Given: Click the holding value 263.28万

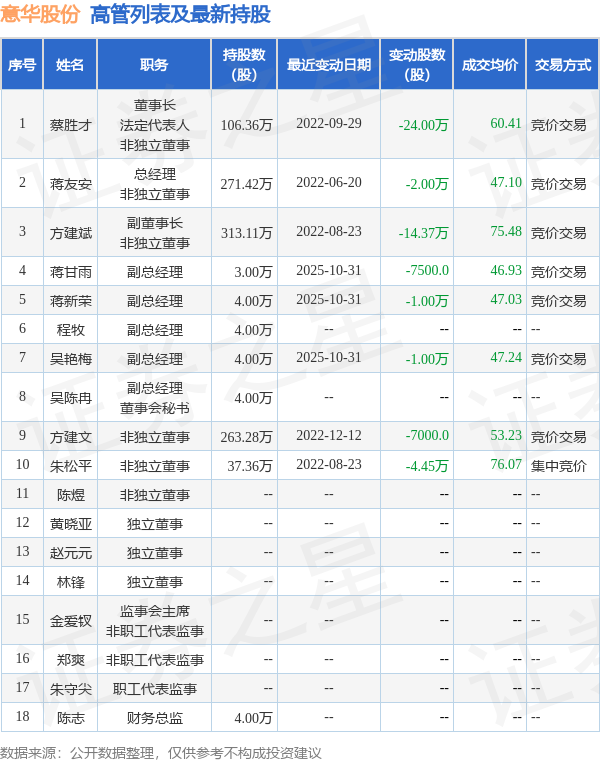Looking at the screenshot, I should [246, 437].
